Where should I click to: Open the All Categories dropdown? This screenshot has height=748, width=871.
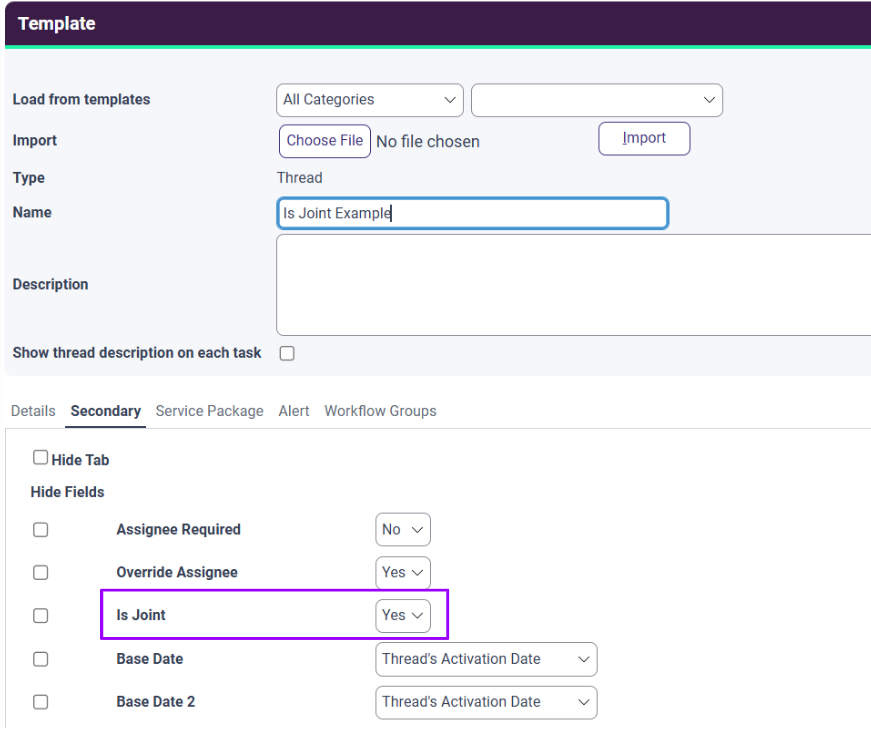coord(369,100)
